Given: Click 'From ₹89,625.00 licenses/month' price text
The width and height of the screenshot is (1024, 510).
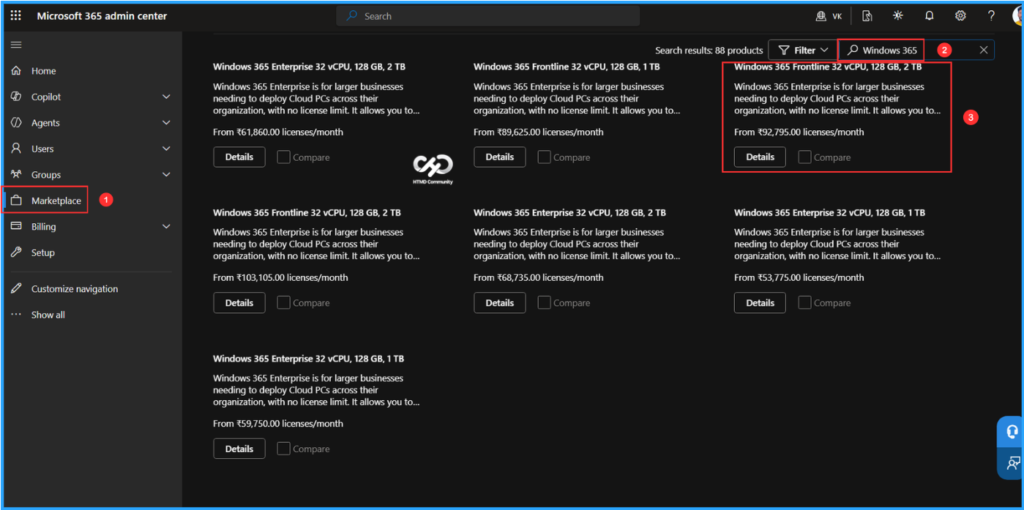Looking at the screenshot, I should [x=539, y=132].
